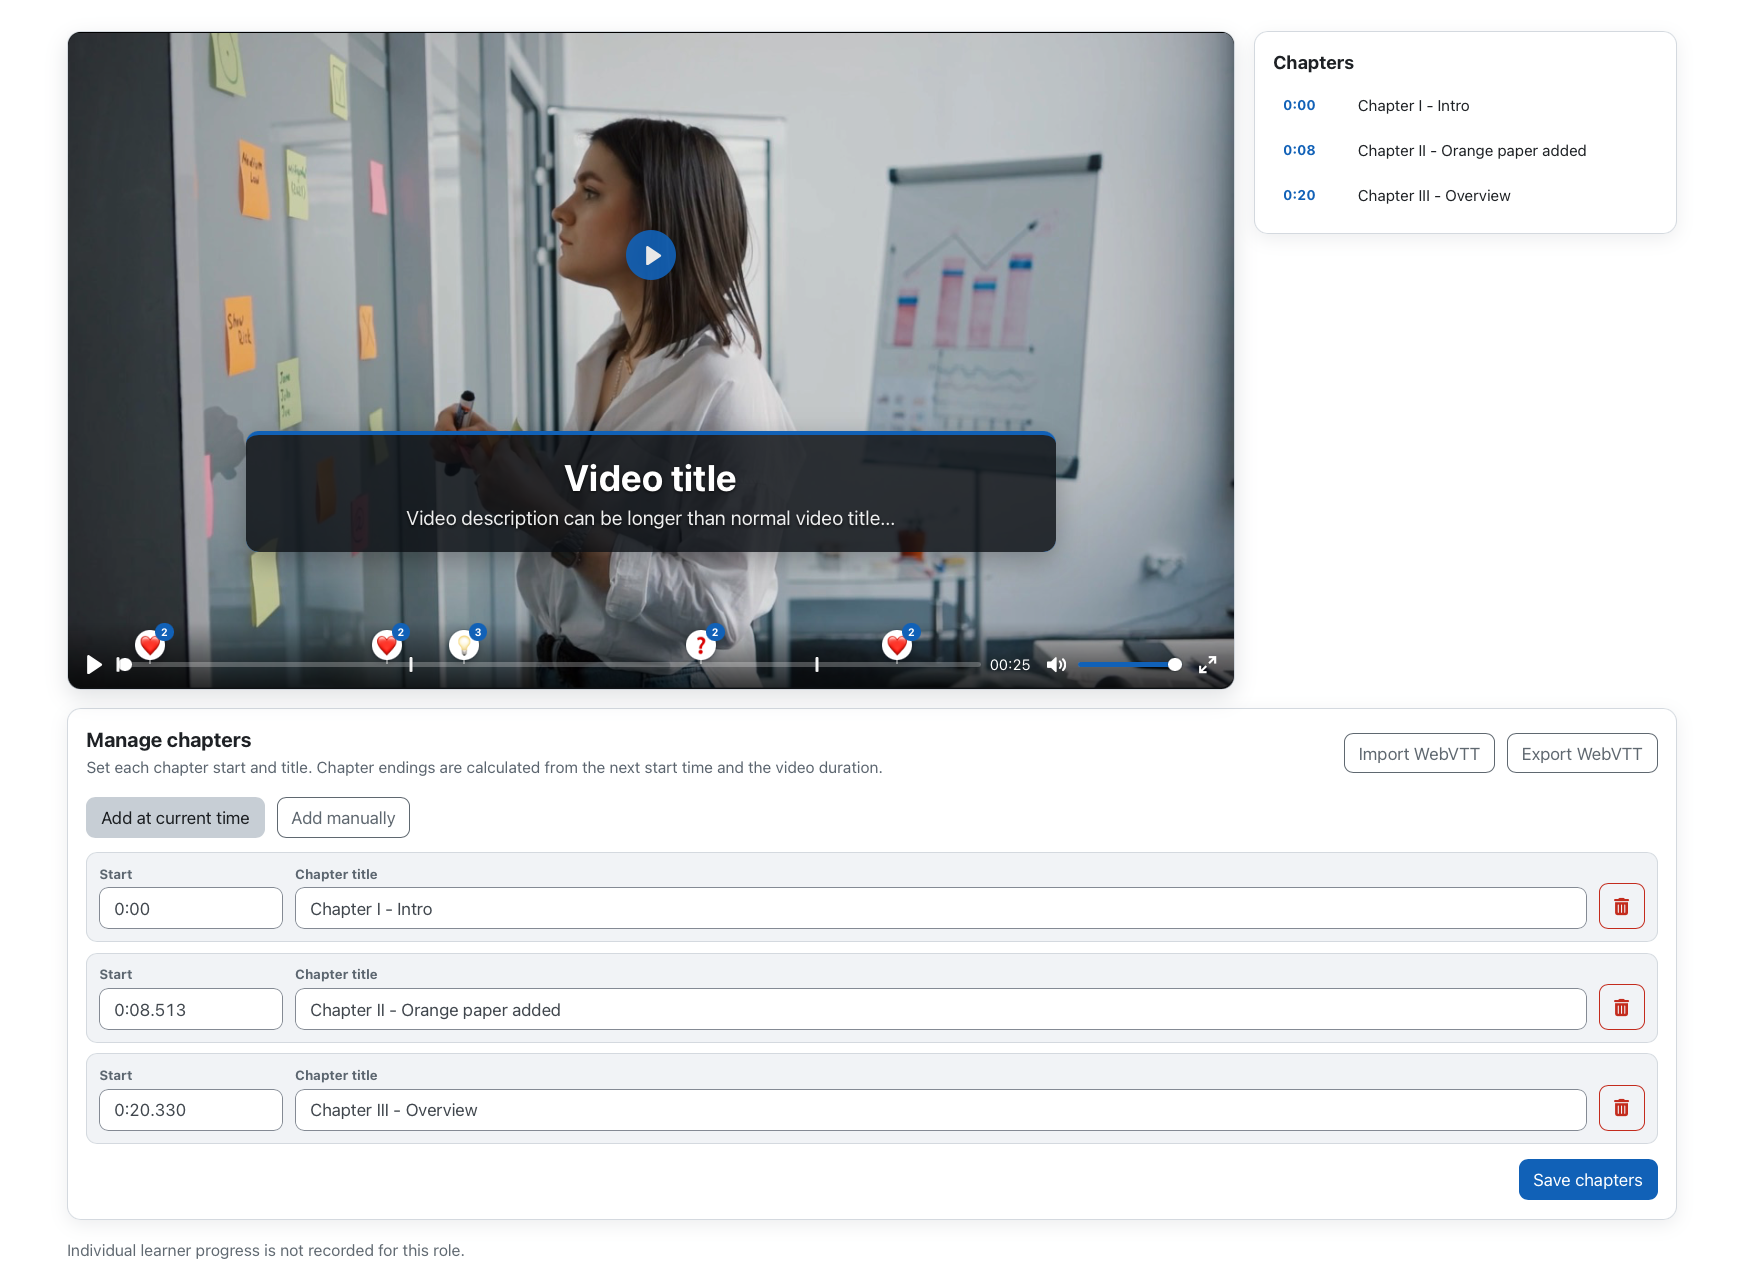The width and height of the screenshot is (1737, 1283).
Task: Open fullscreen mode with the expand icon
Action: tap(1207, 664)
